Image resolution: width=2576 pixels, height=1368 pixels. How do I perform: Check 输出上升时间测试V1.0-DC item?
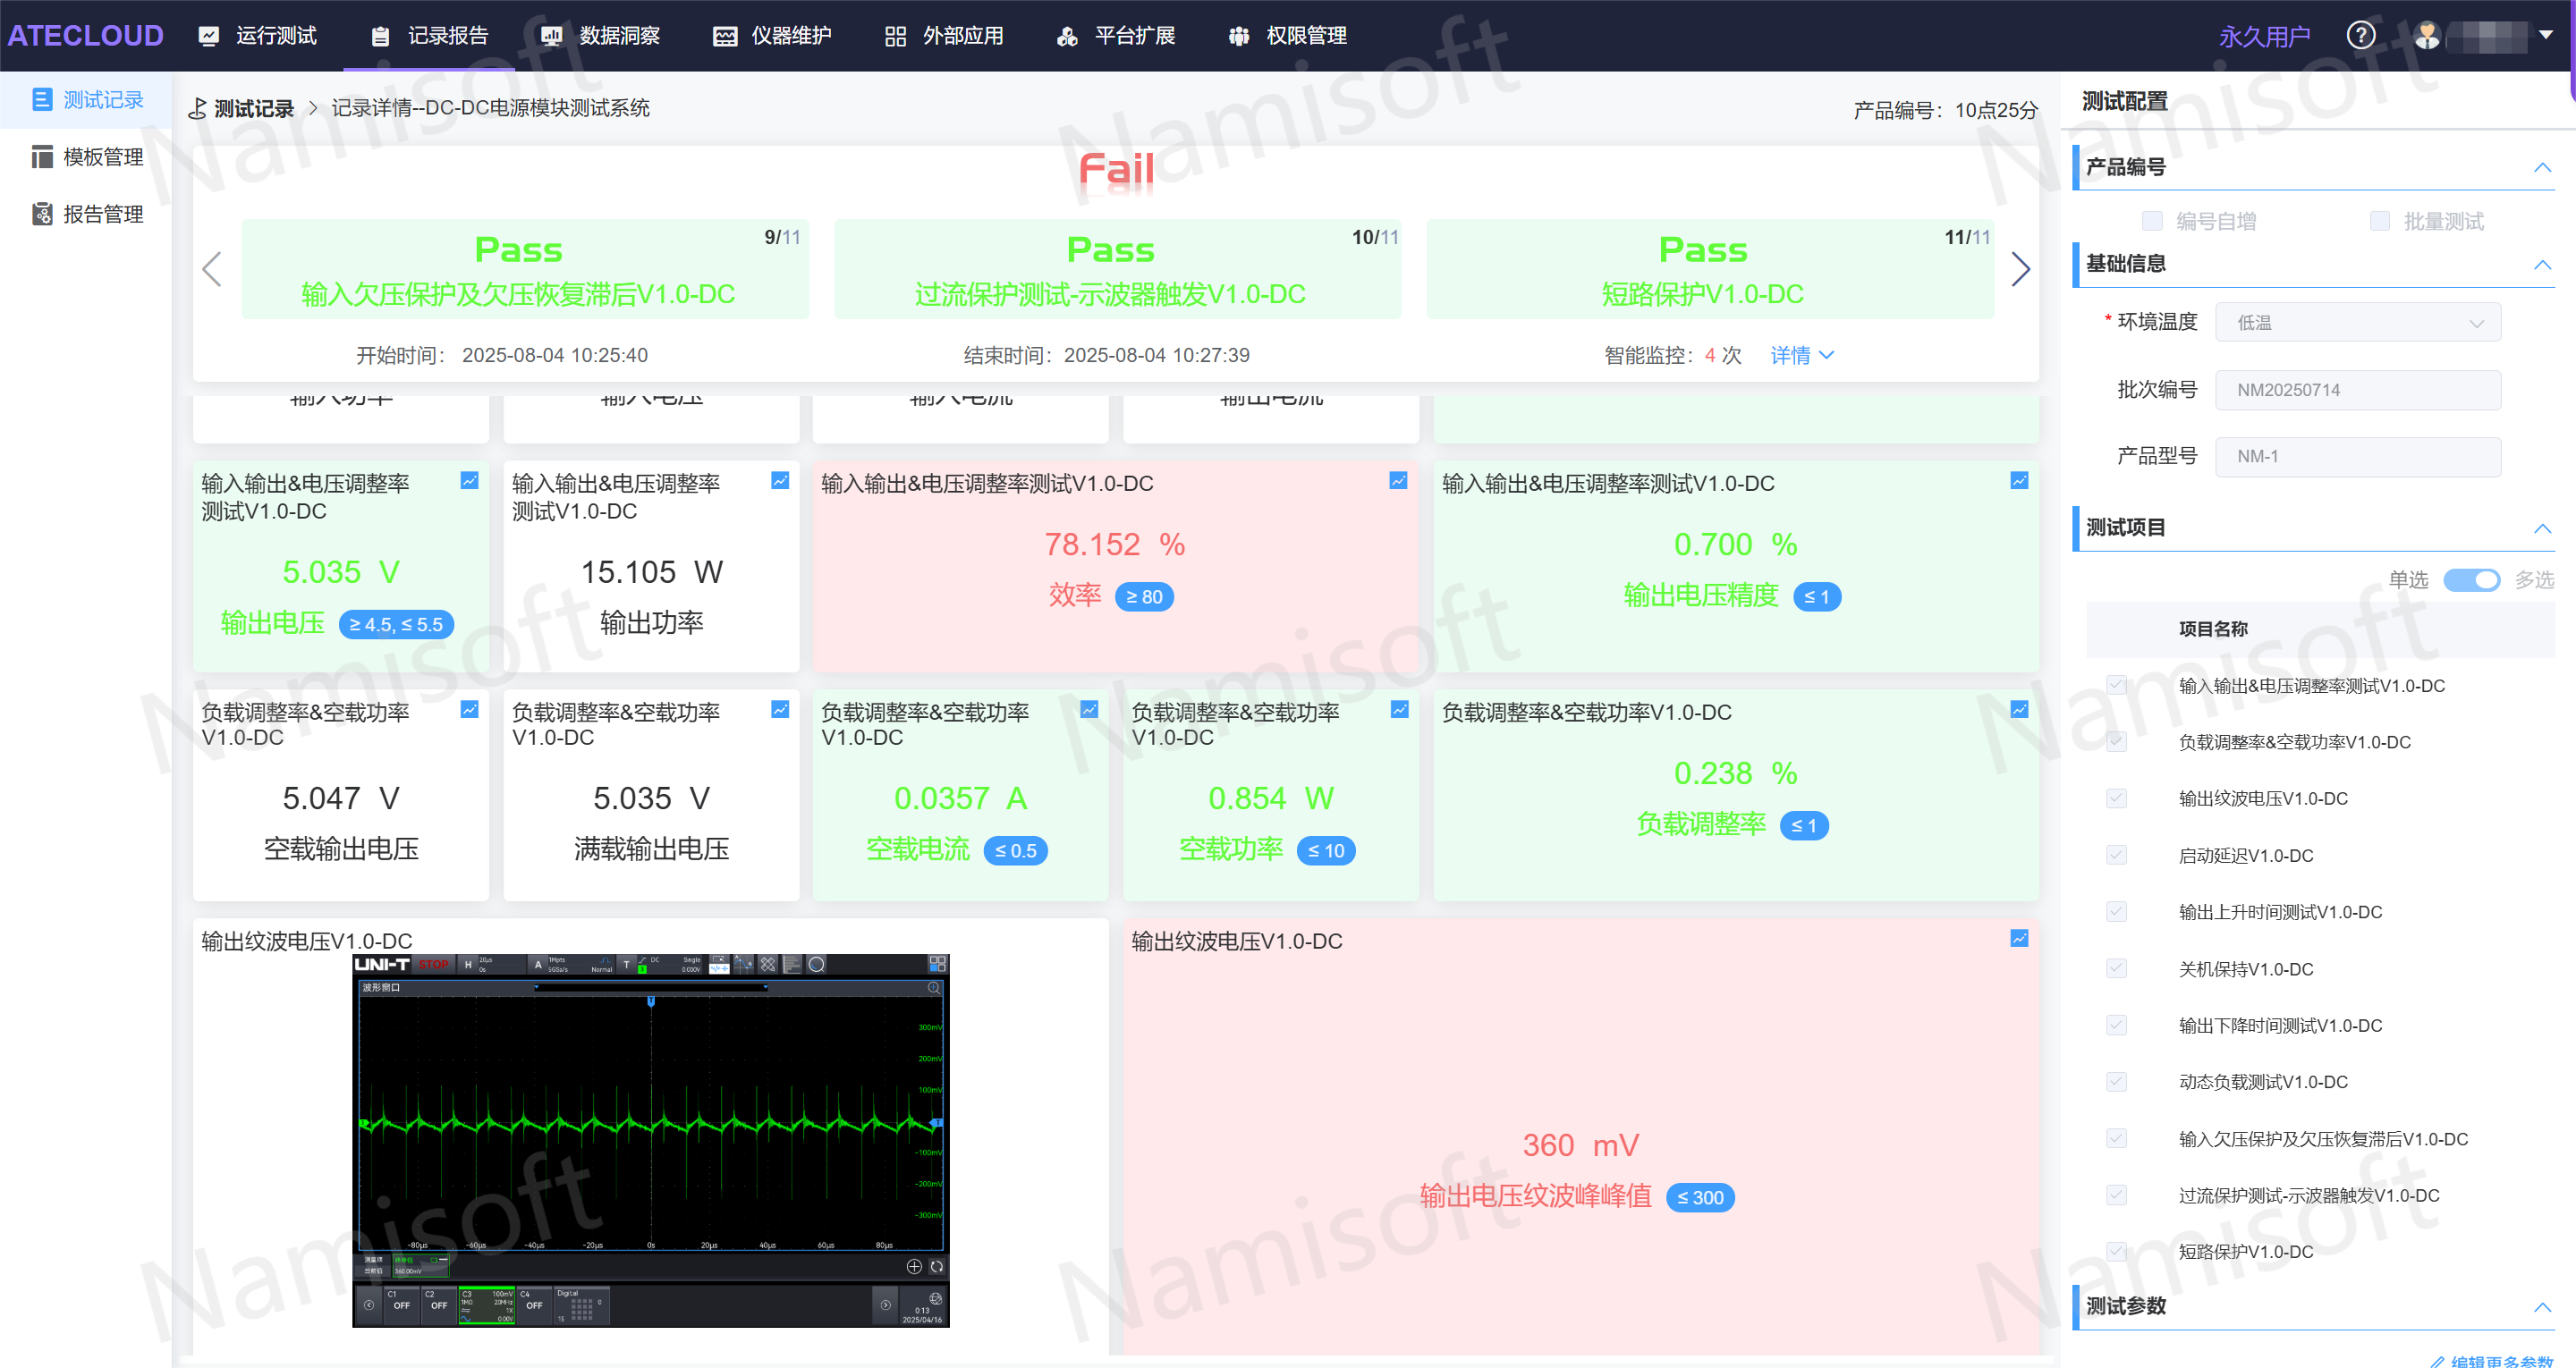click(x=2116, y=911)
